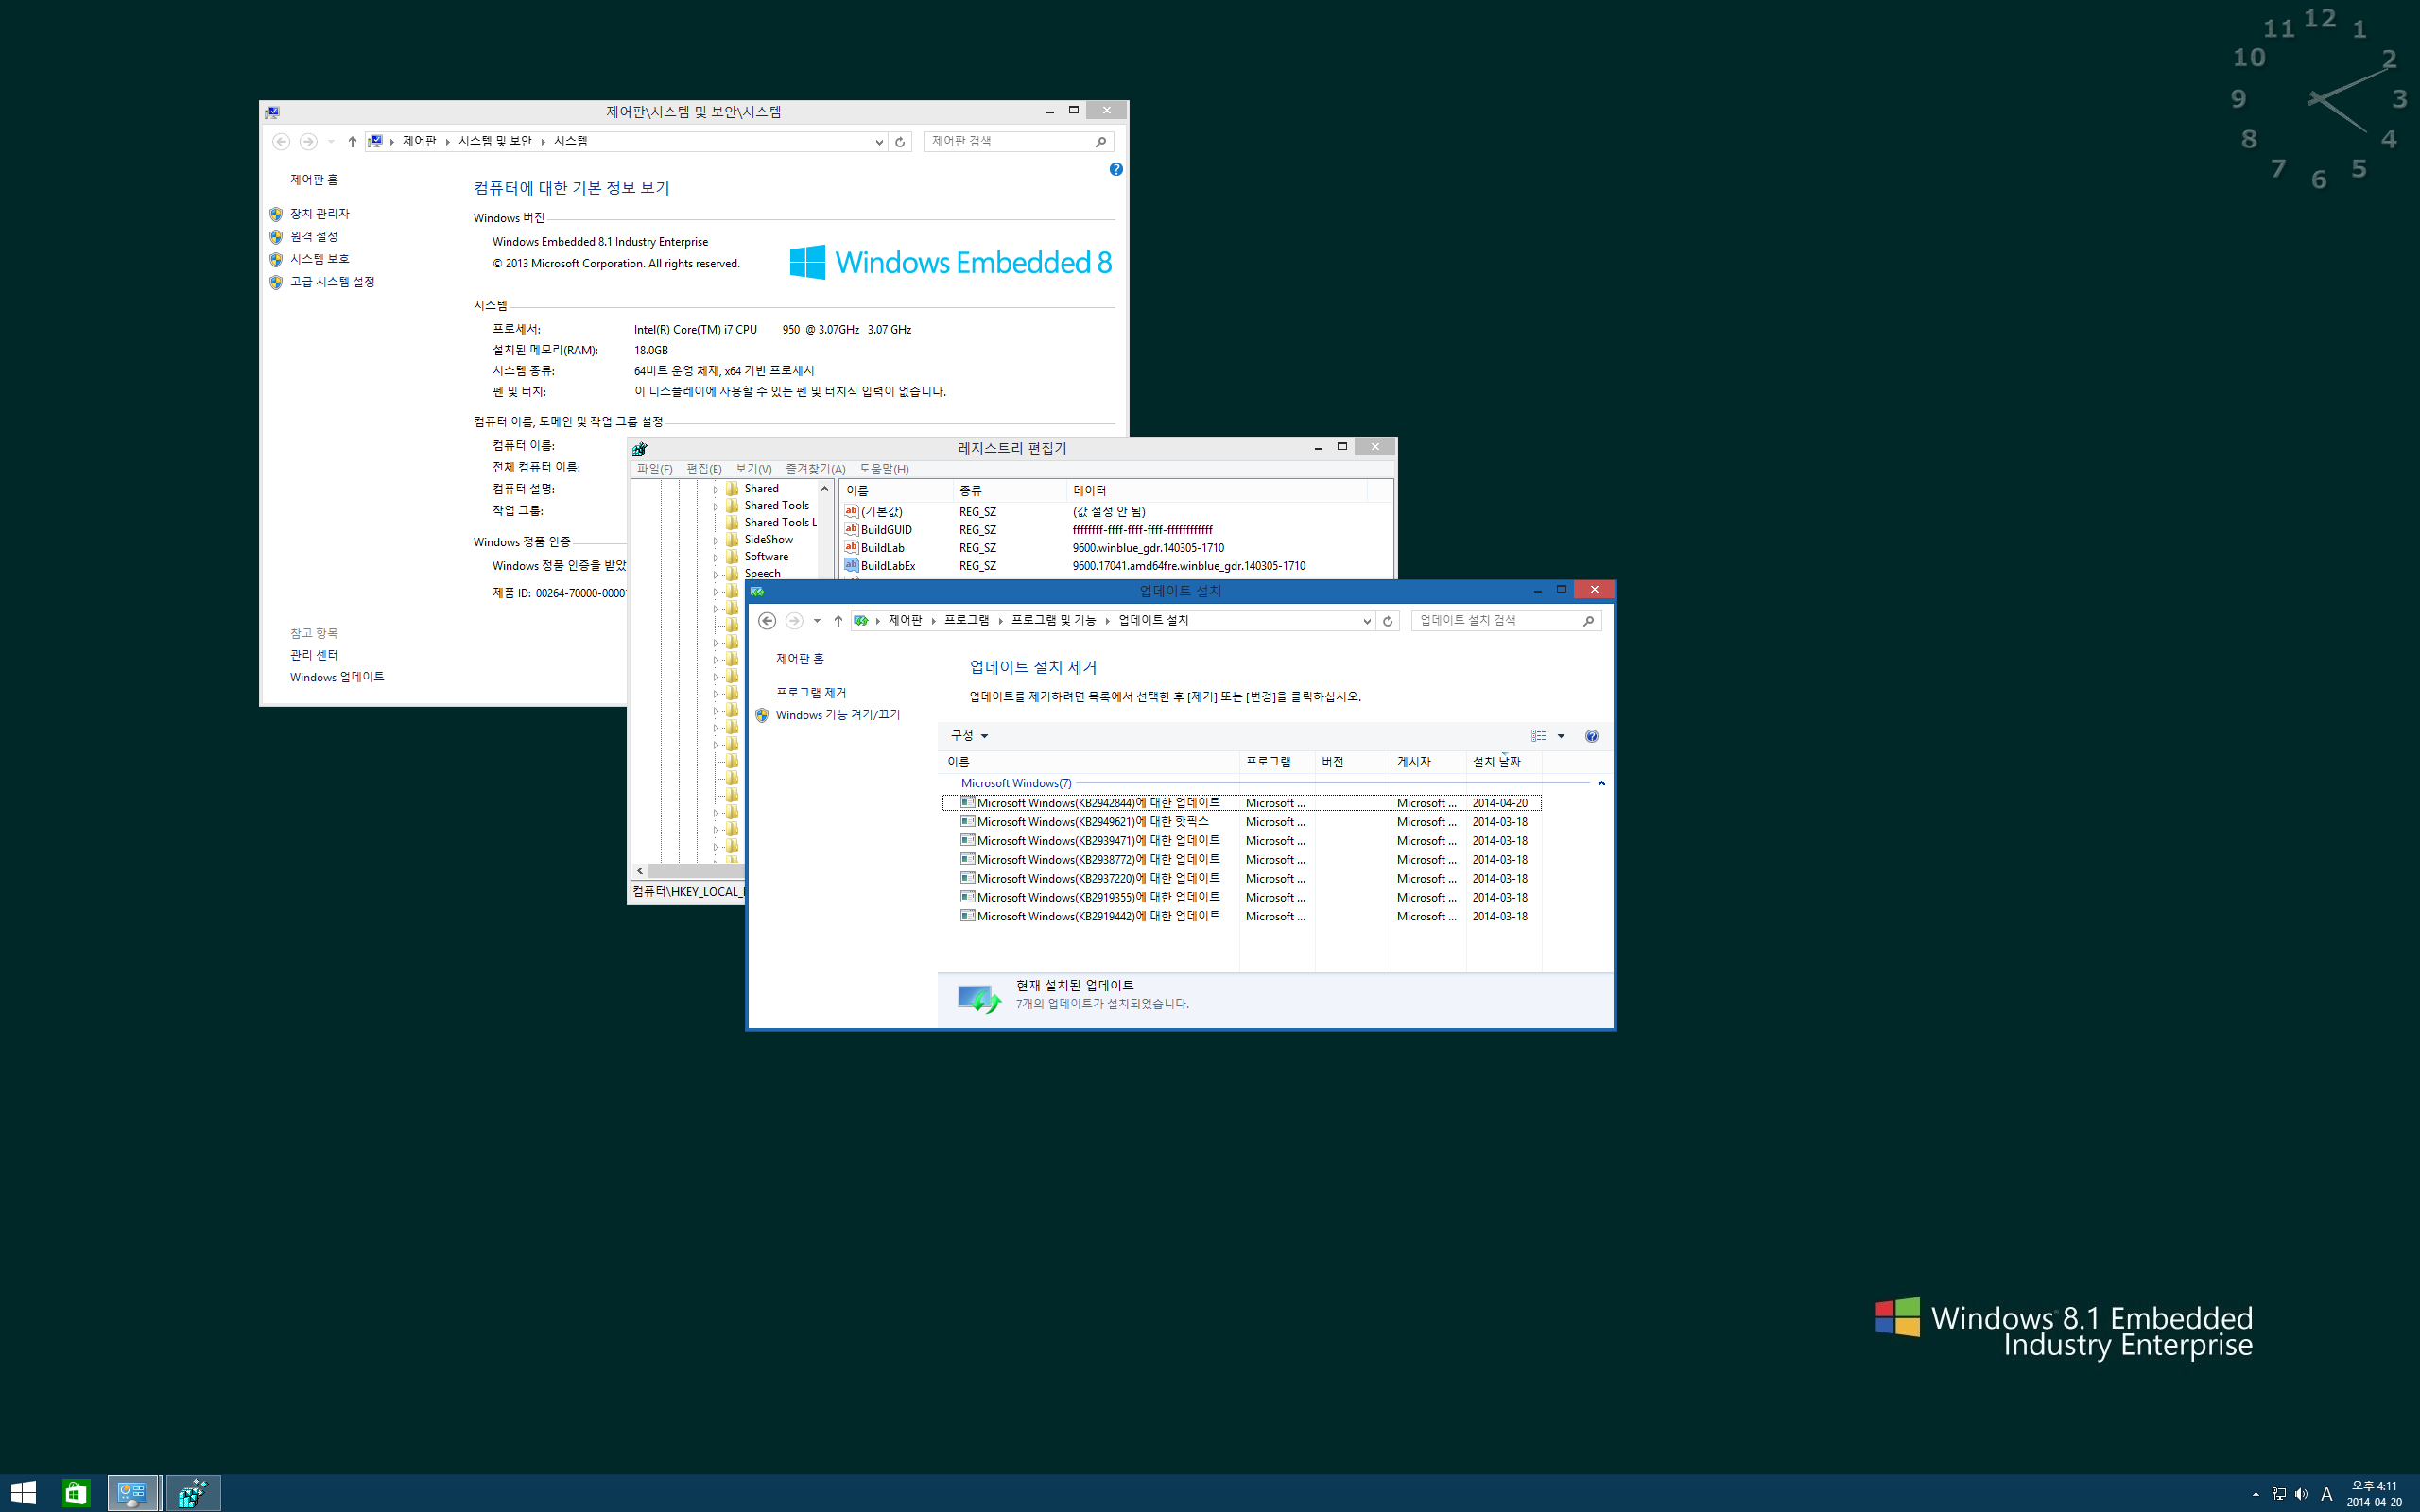Screen dimensions: 2420x1512
Task: Click back arrow in Installed Updates window
Action: (767, 621)
